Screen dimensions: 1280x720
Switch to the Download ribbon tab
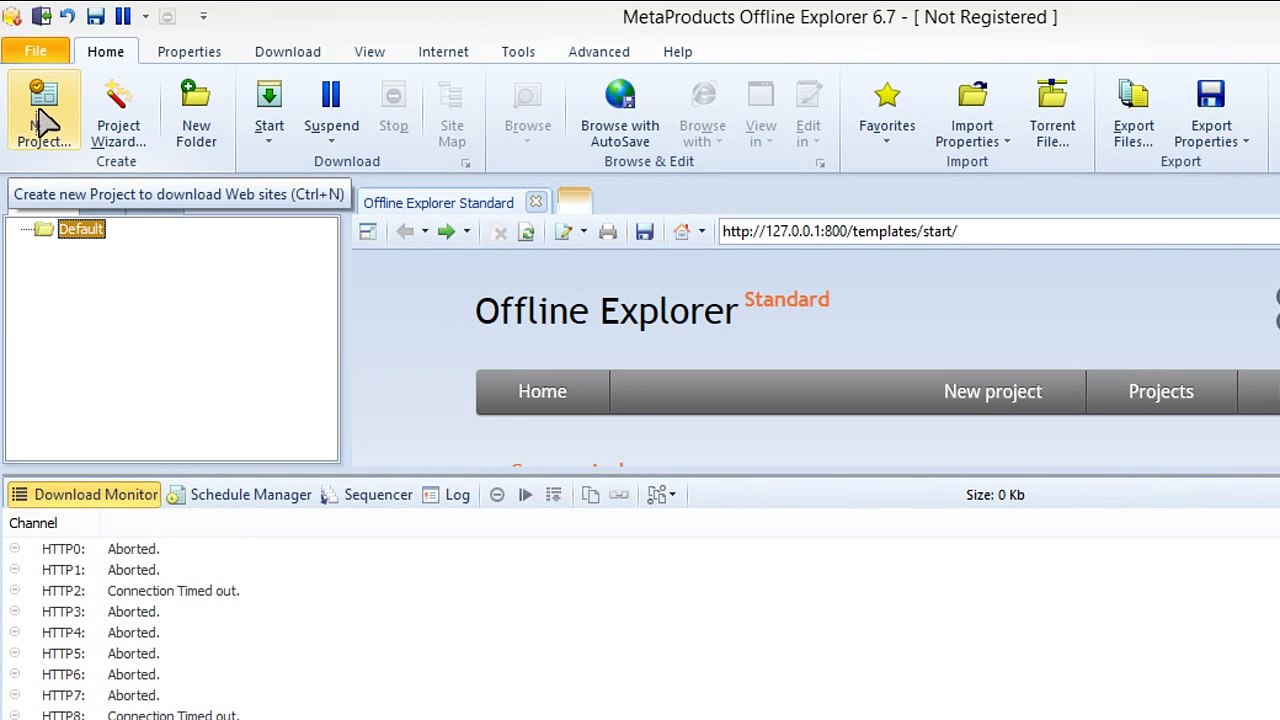[x=287, y=52]
